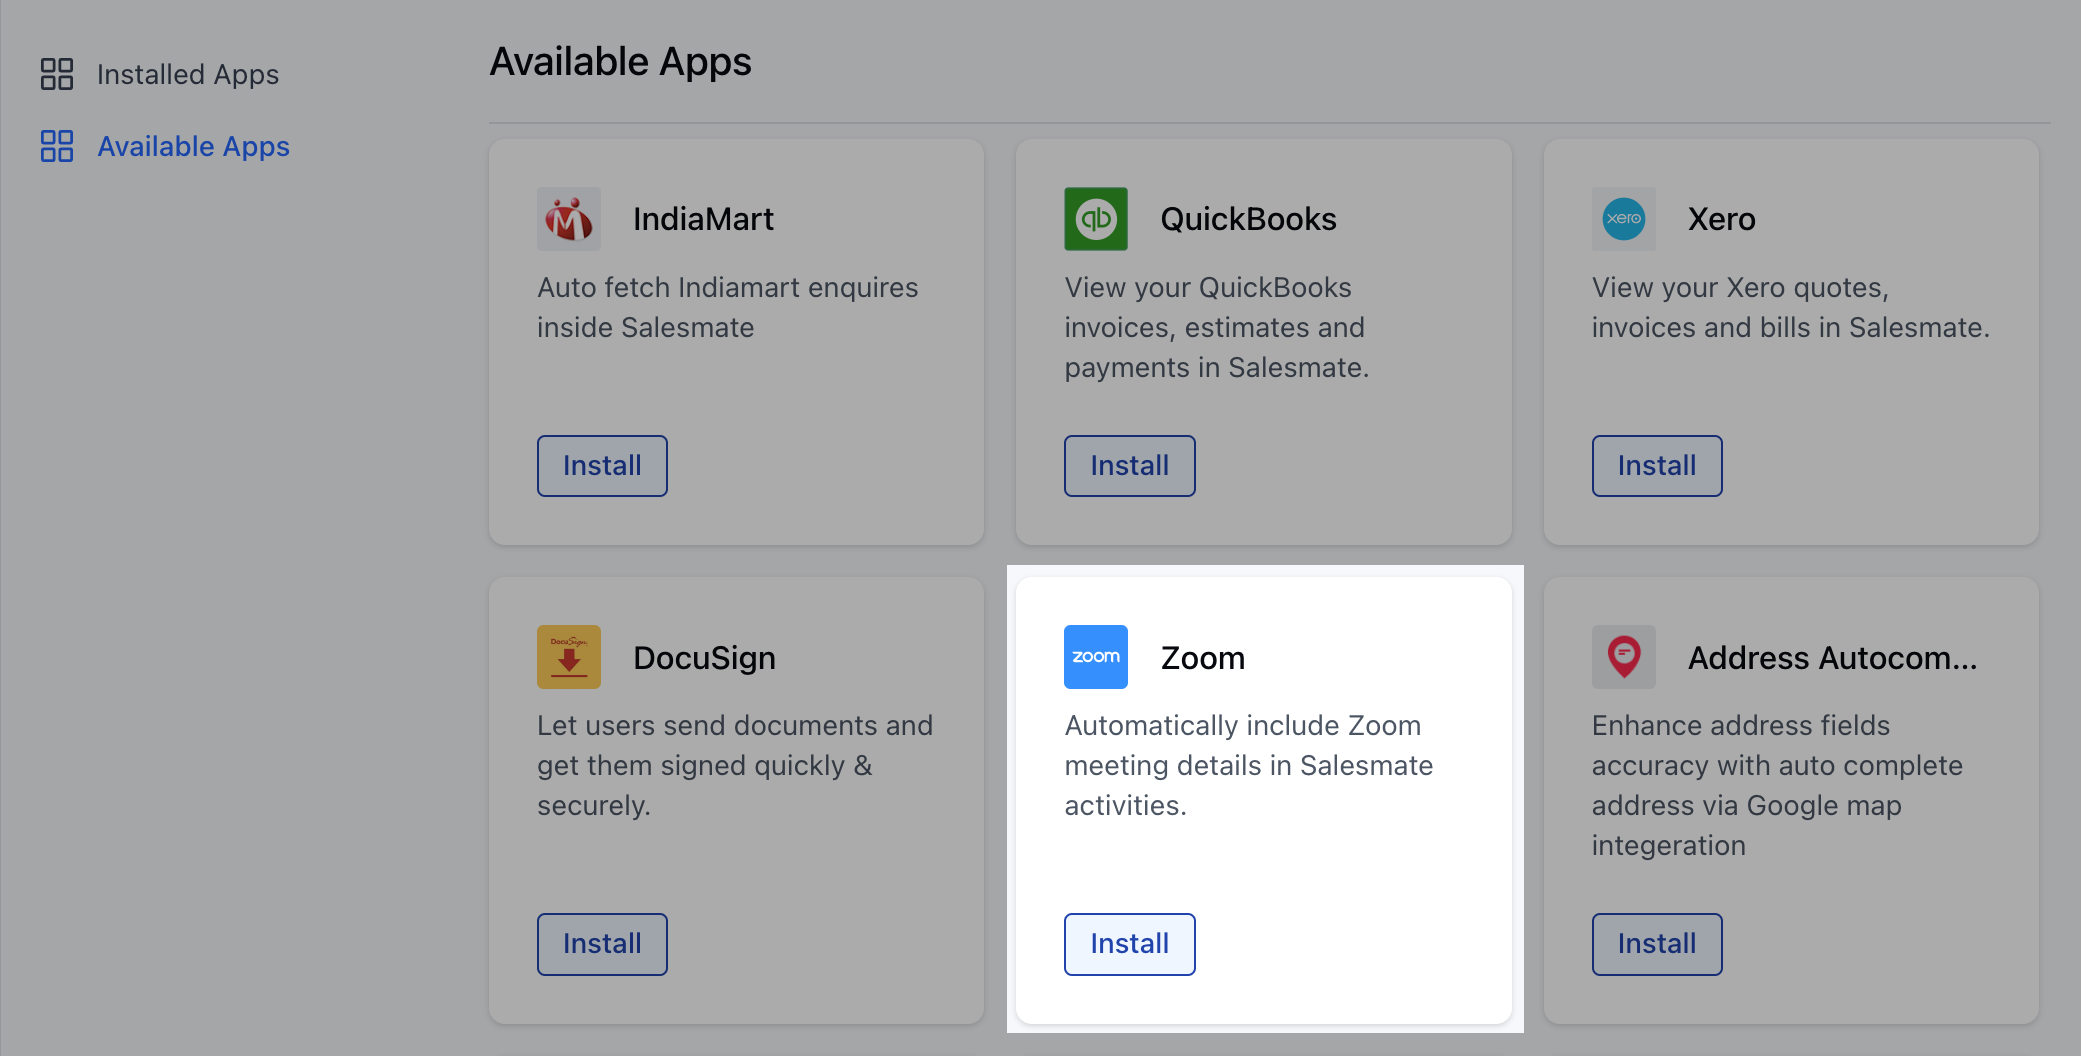The height and width of the screenshot is (1056, 2081).
Task: Install the Xero integration
Action: (1657, 466)
